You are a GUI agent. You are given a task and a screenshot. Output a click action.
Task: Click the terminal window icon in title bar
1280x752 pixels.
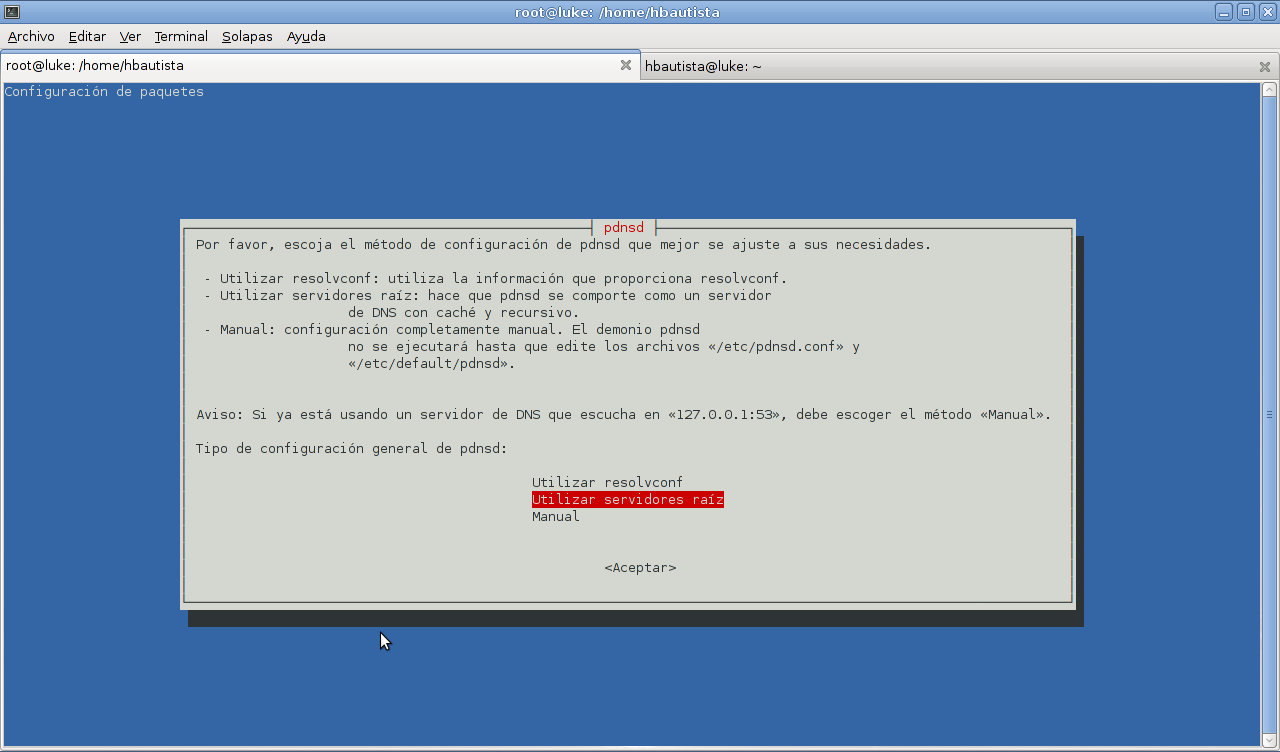pos(11,12)
